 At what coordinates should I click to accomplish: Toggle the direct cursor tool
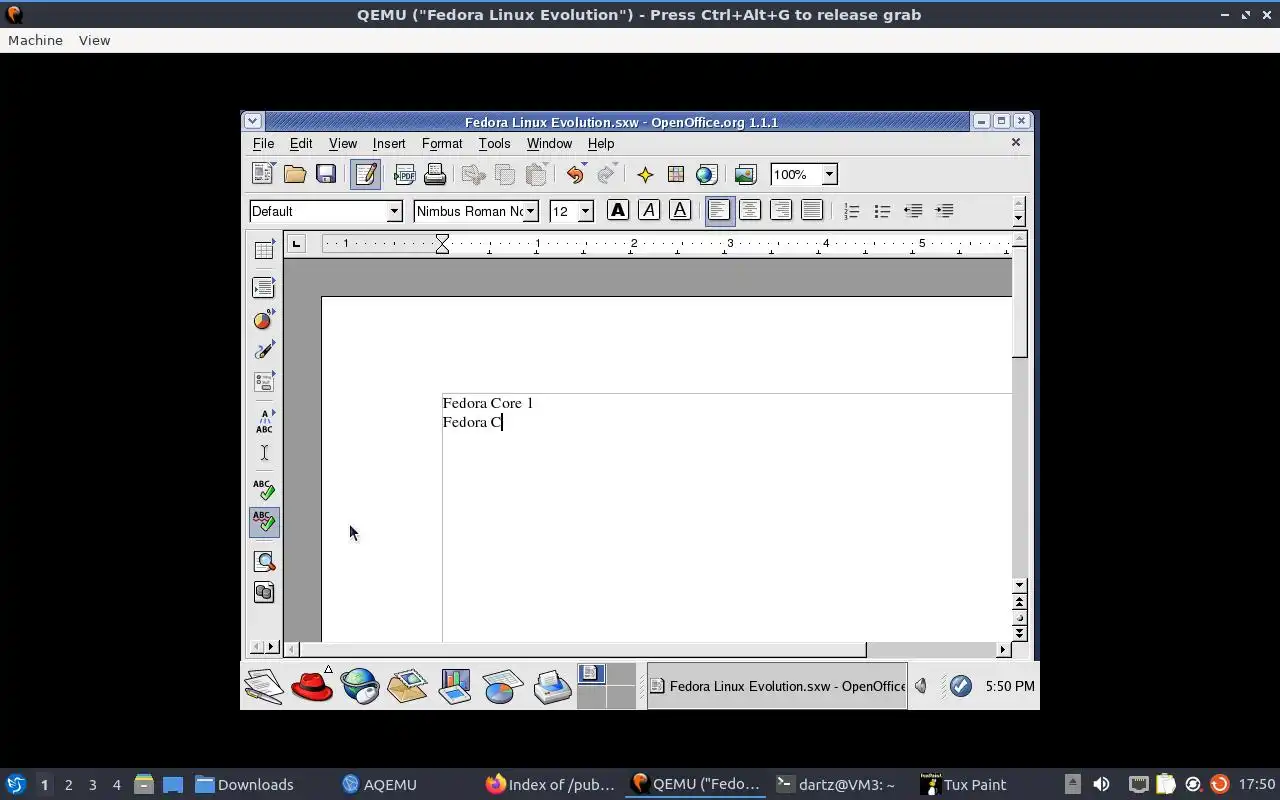[x=264, y=453]
